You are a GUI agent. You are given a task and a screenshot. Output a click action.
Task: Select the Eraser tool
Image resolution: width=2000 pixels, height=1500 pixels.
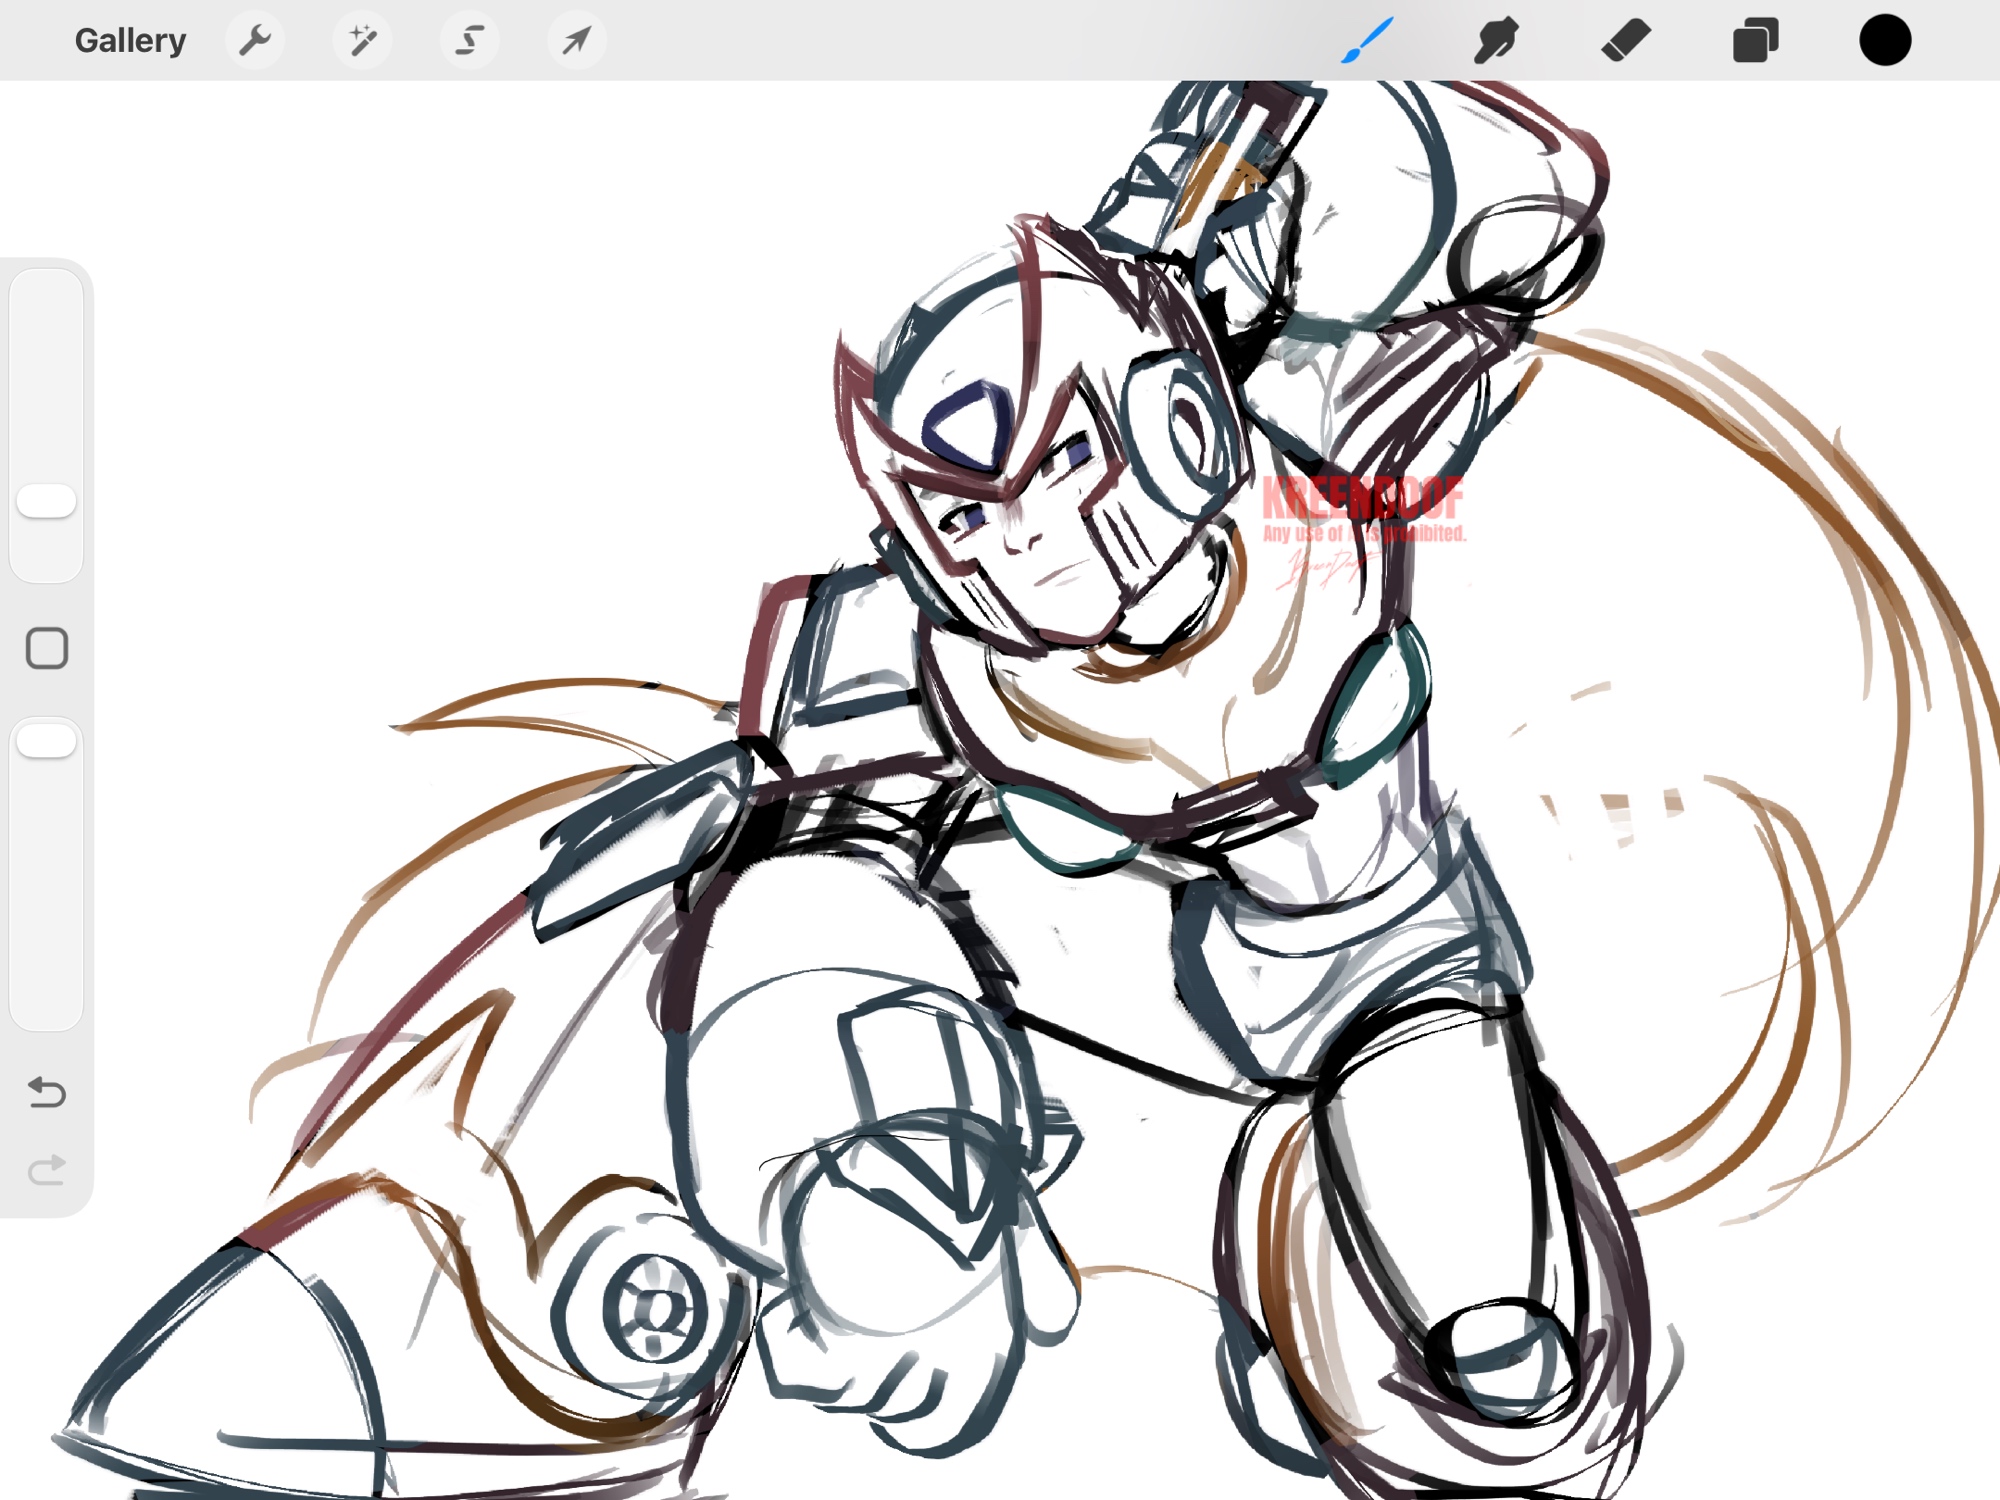1625,41
